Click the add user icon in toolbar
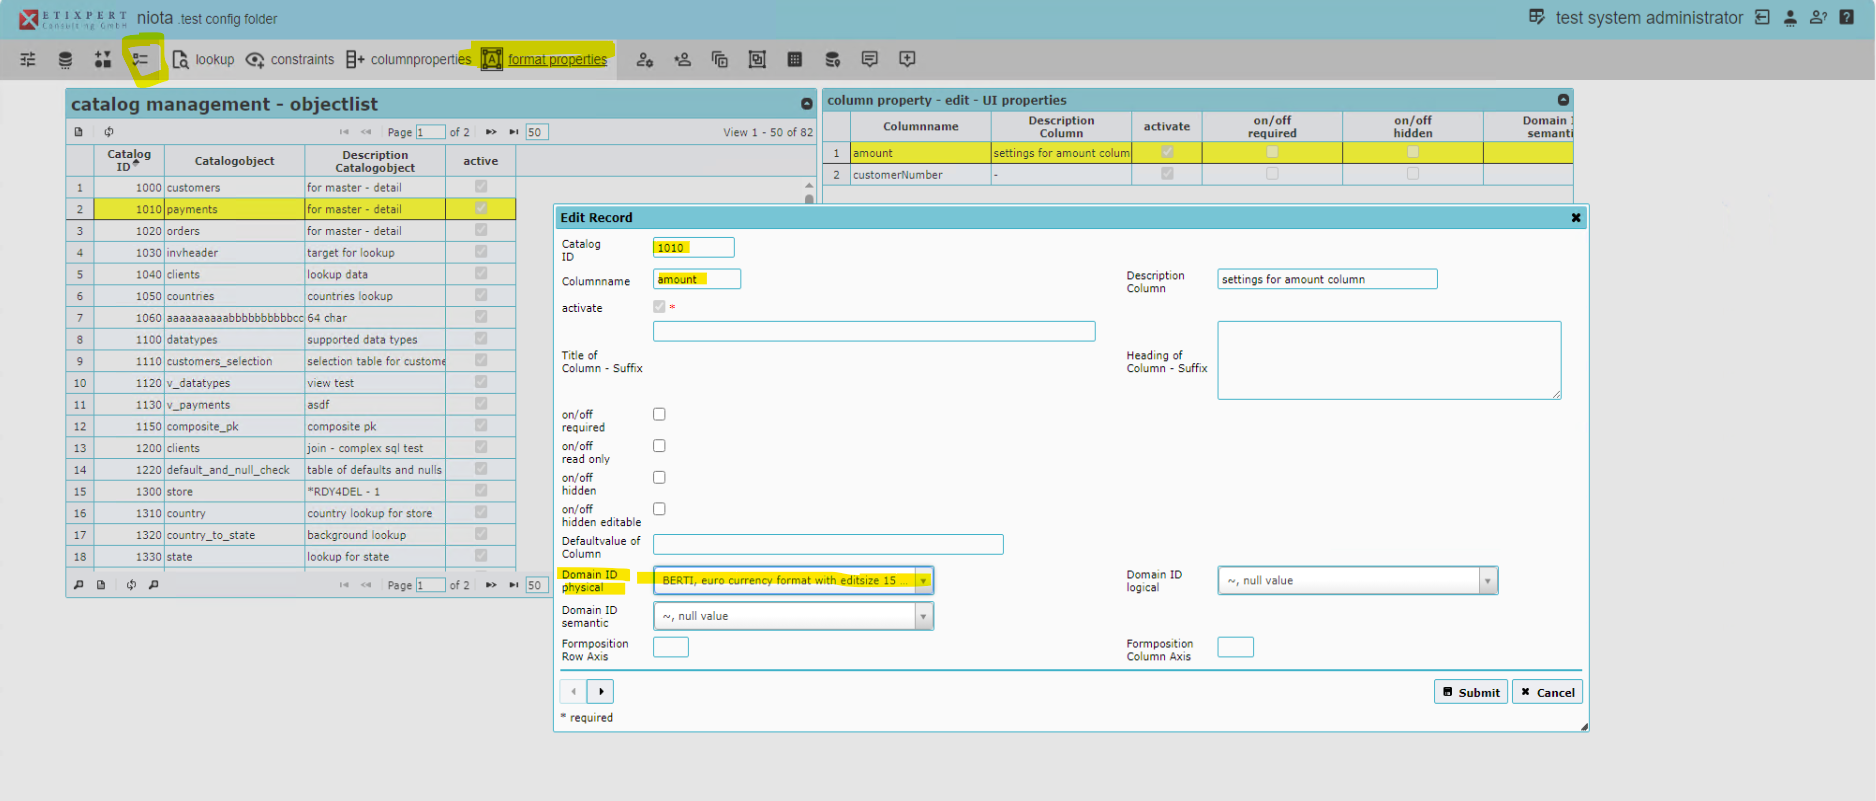 (x=682, y=60)
